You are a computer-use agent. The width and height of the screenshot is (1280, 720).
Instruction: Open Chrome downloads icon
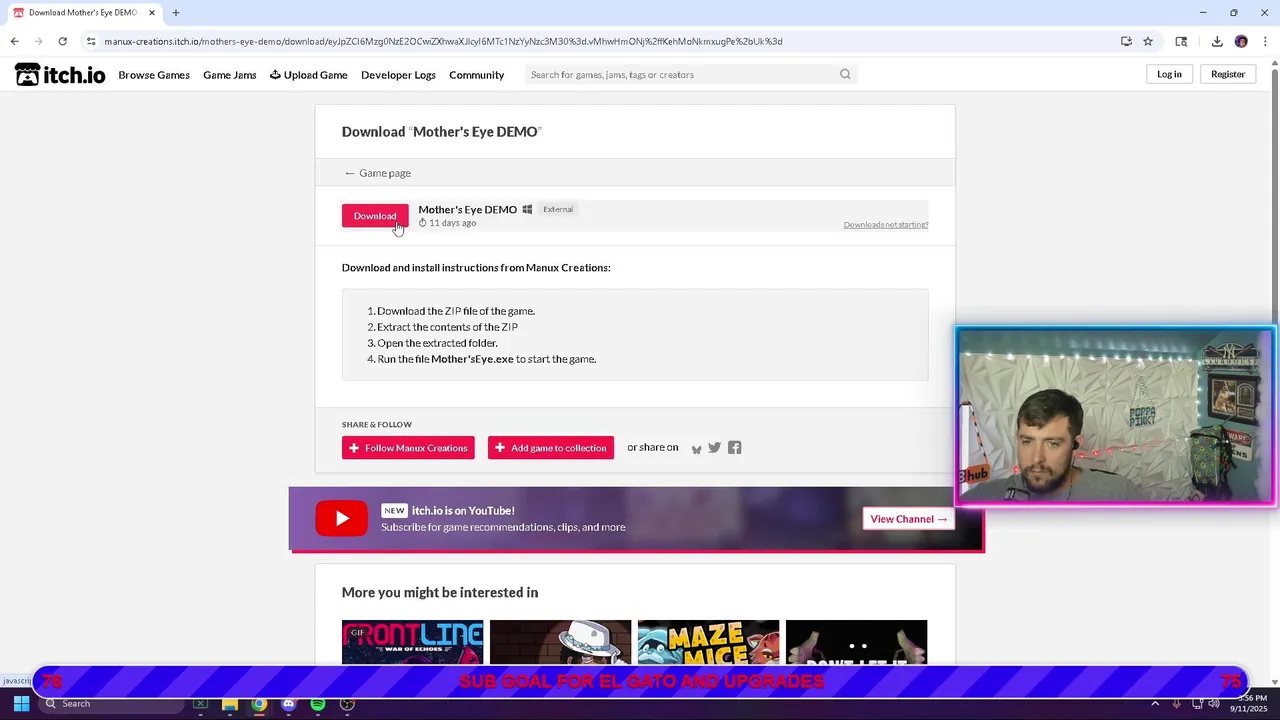pos(1217,41)
